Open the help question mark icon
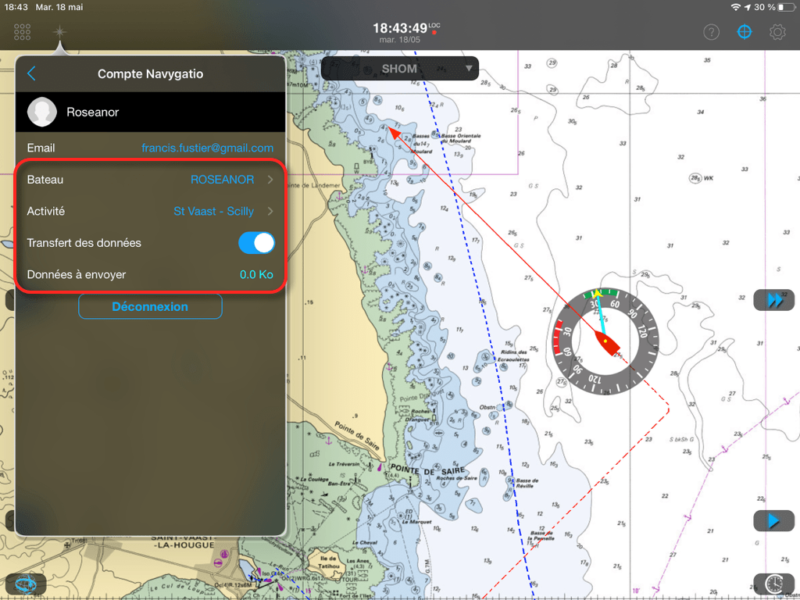 [x=711, y=32]
